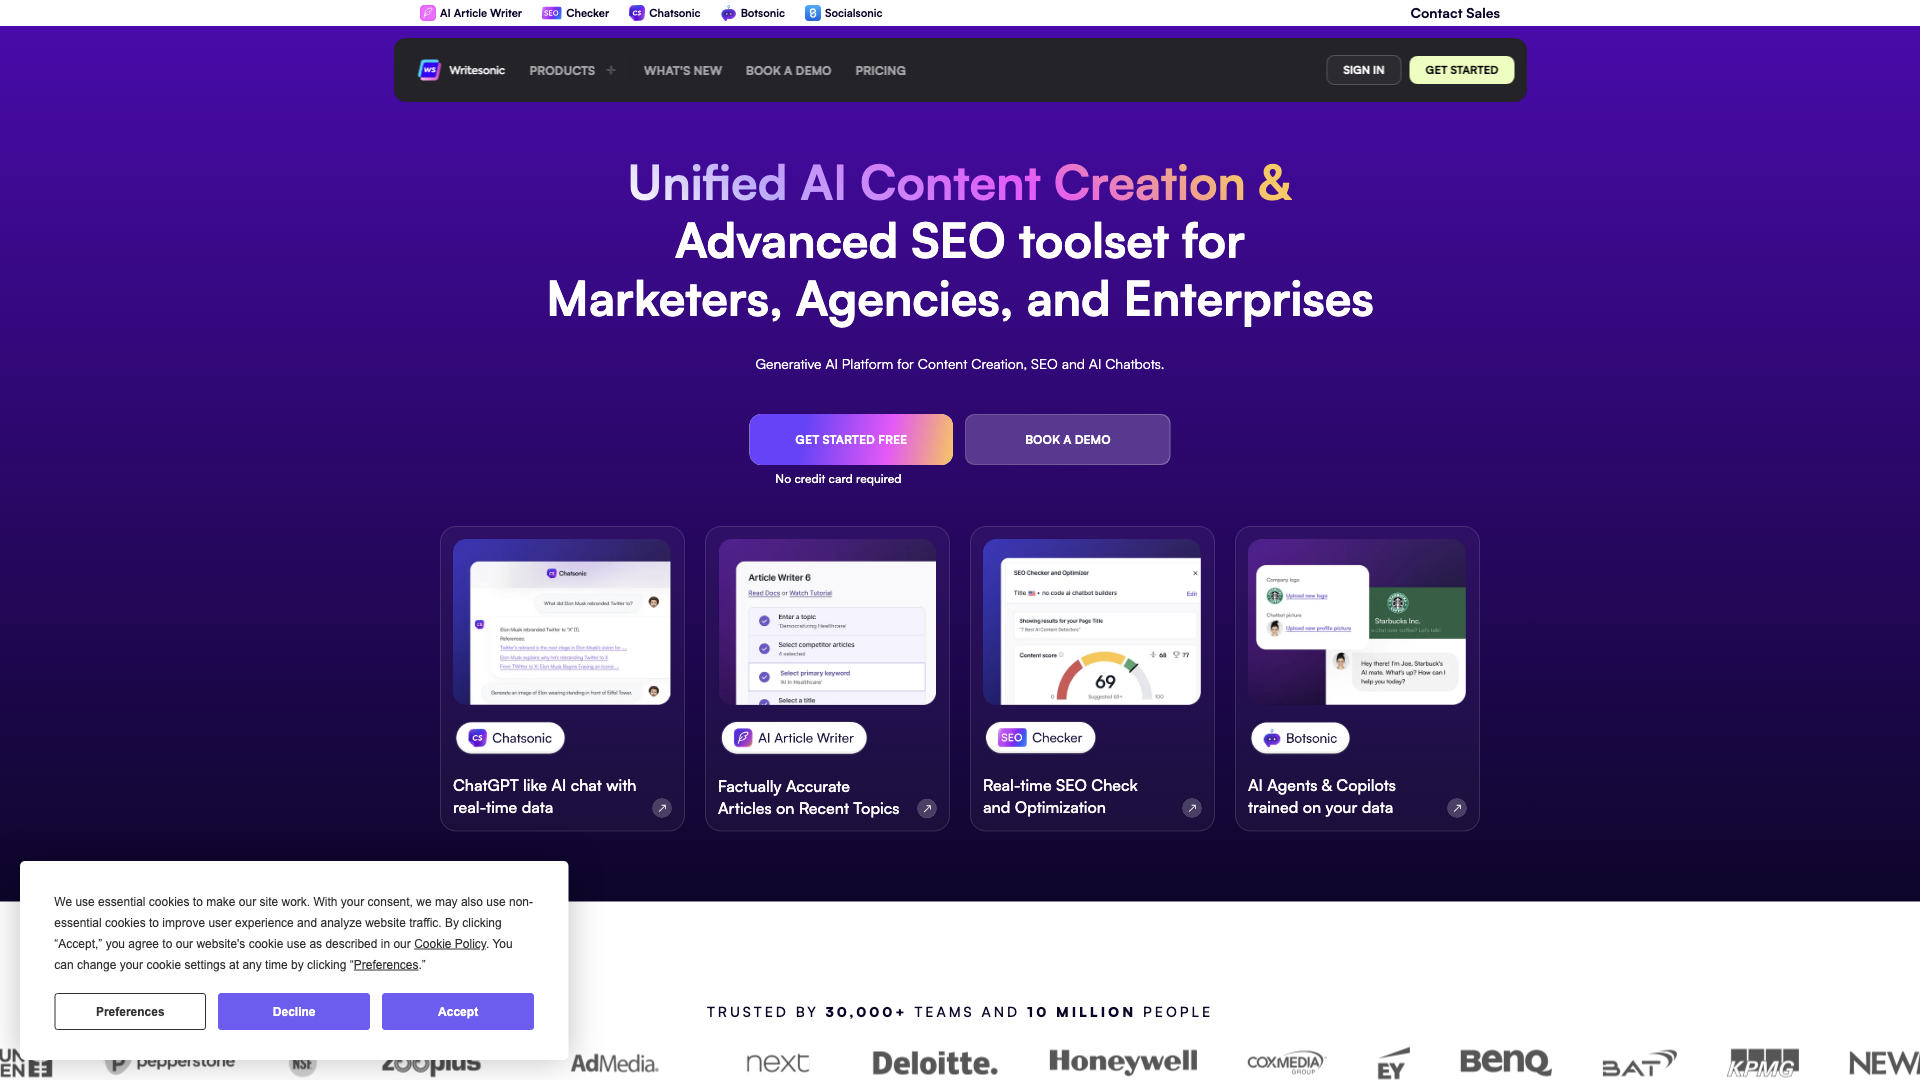1920x1080 pixels.
Task: Open PRICING menu item
Action: (x=880, y=70)
